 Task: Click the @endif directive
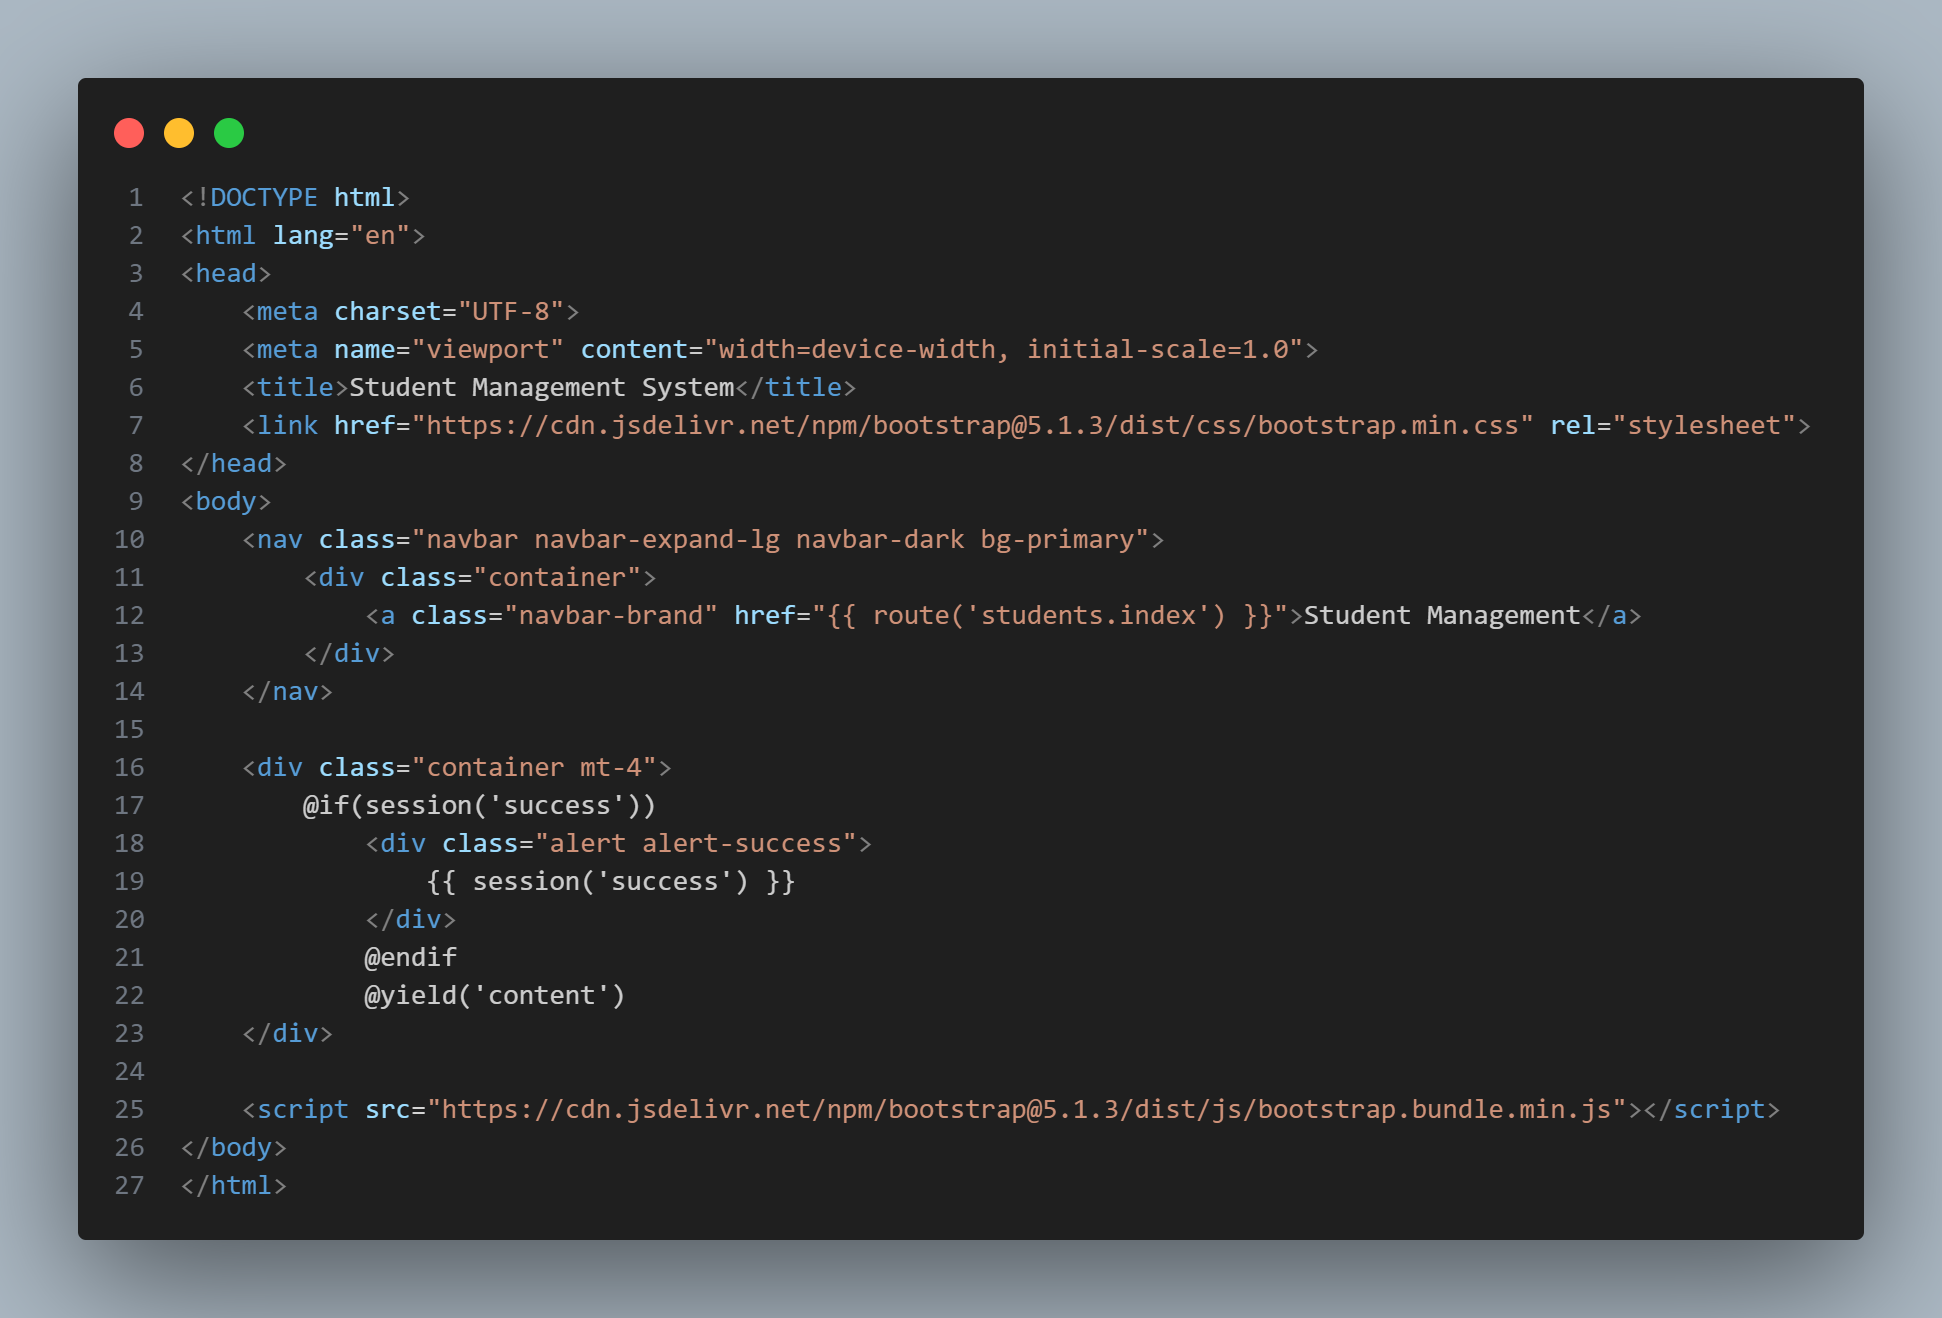(x=410, y=958)
